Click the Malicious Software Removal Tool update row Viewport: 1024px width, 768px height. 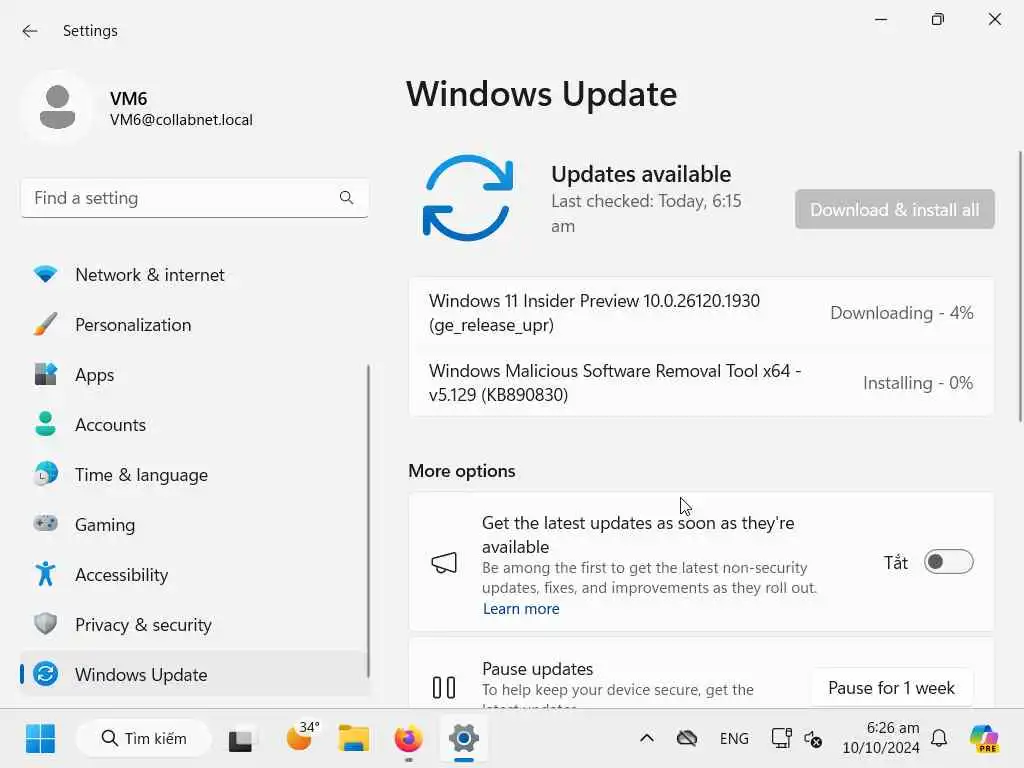[x=701, y=382]
